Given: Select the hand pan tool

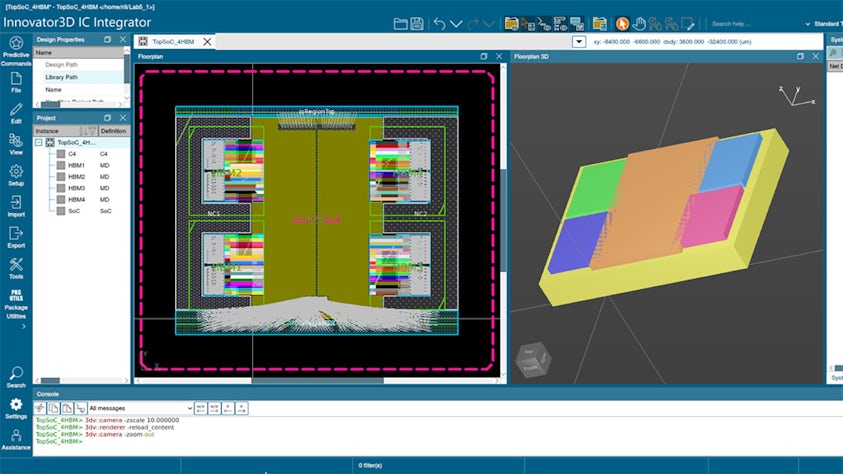Looking at the screenshot, I should [639, 24].
